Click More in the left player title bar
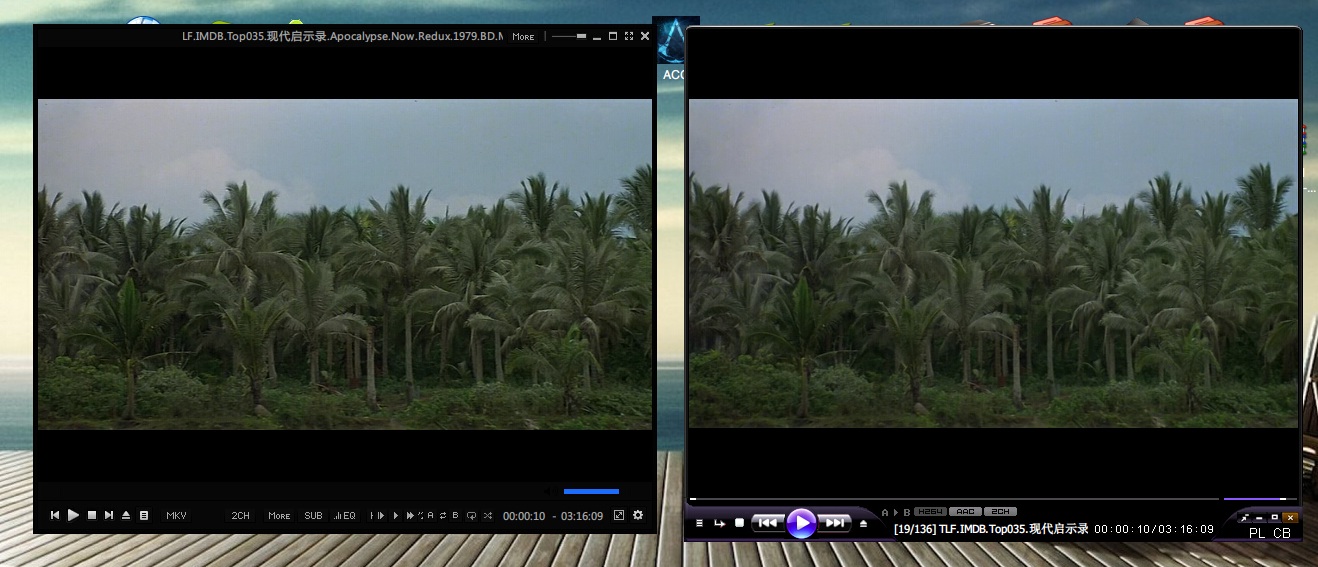1318x567 pixels. pyautogui.click(x=523, y=36)
